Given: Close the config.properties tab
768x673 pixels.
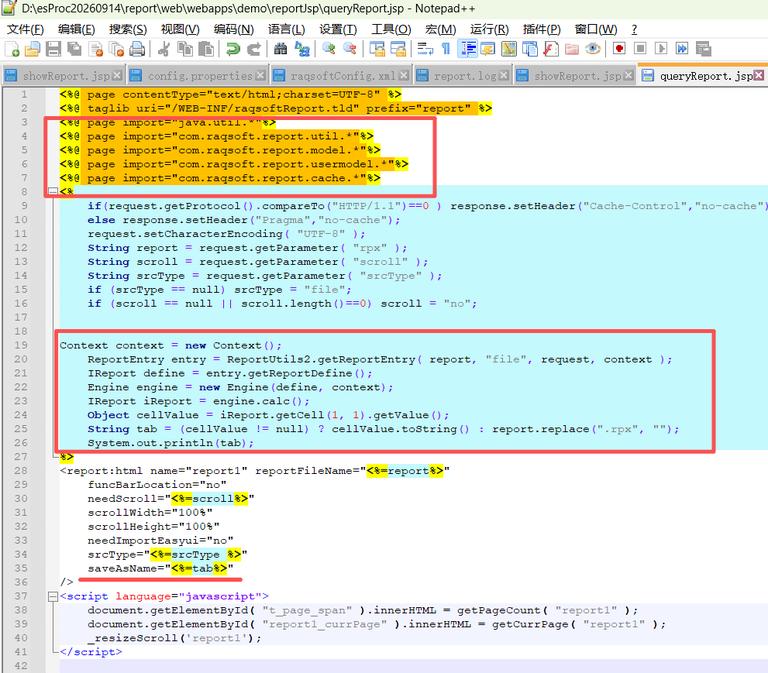Looking at the screenshot, I should tap(261, 75).
